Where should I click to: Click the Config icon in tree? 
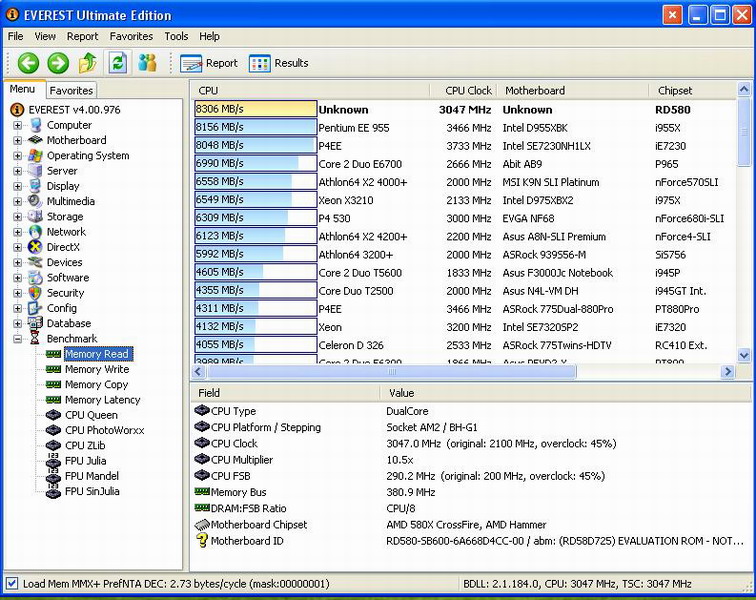click(x=35, y=308)
